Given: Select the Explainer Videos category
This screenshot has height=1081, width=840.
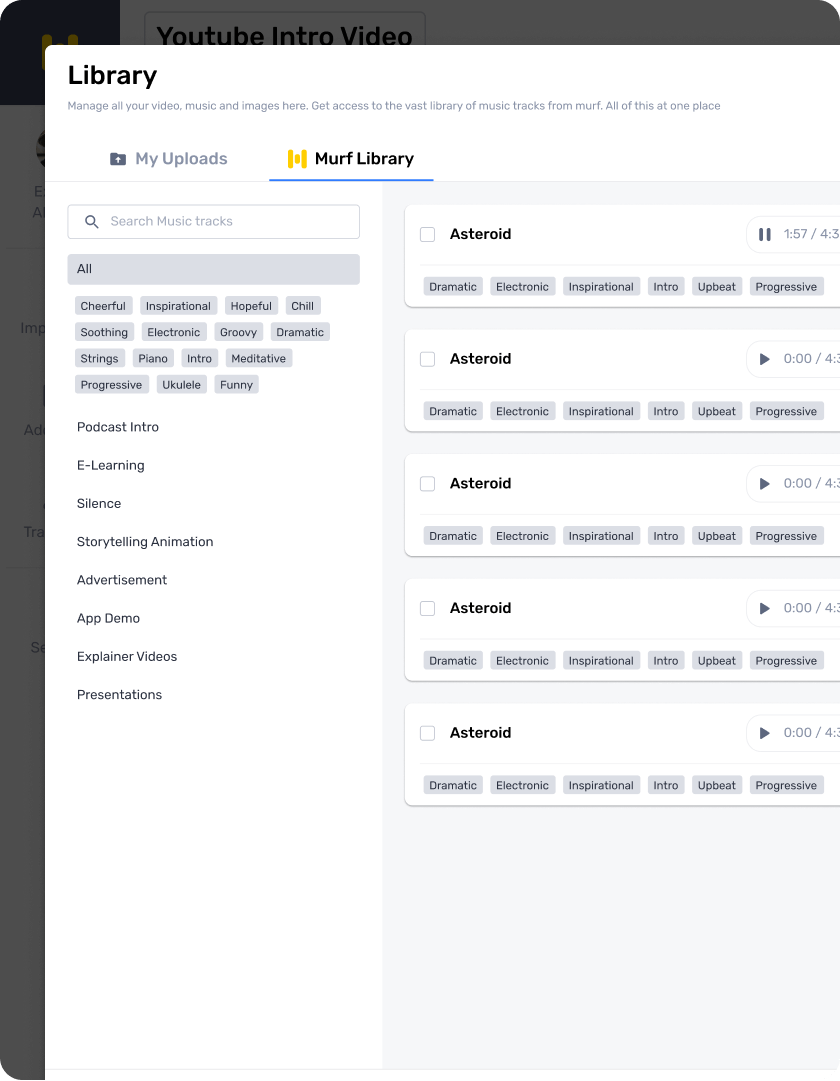Looking at the screenshot, I should [127, 656].
